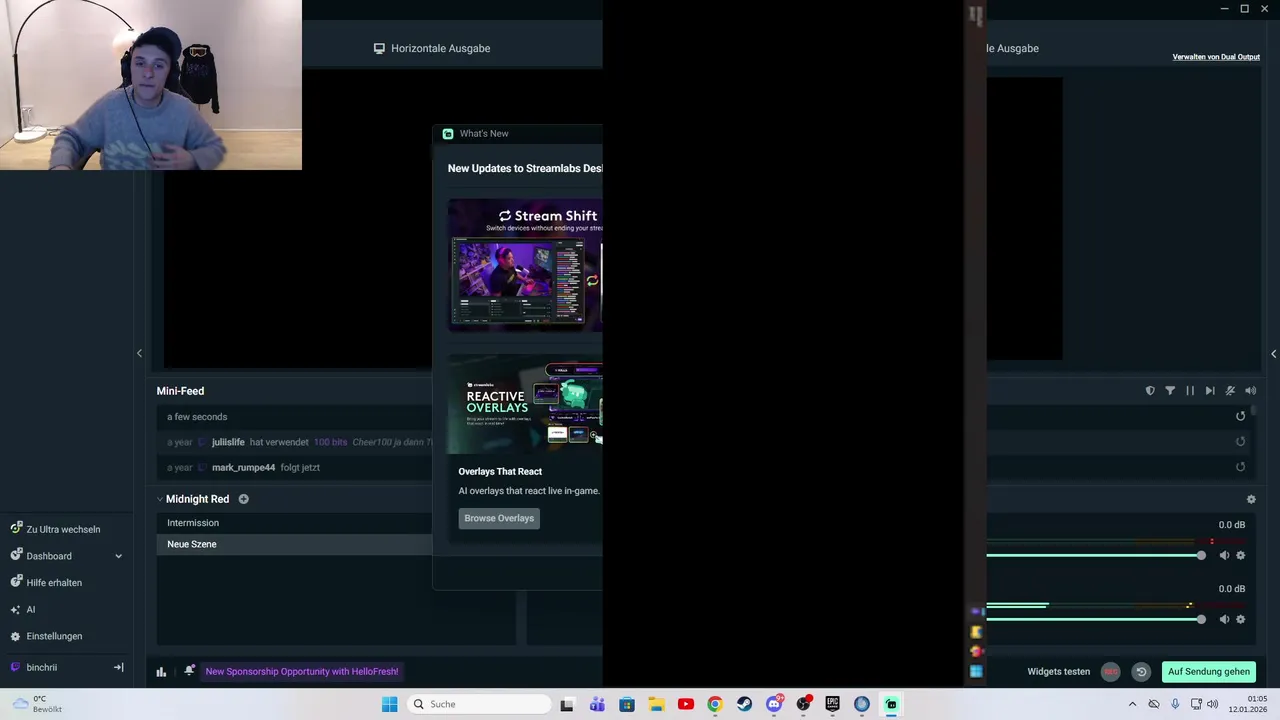Viewport: 1280px width, 720px height.
Task: Collapse the Midnight Red scene collection
Action: point(159,499)
